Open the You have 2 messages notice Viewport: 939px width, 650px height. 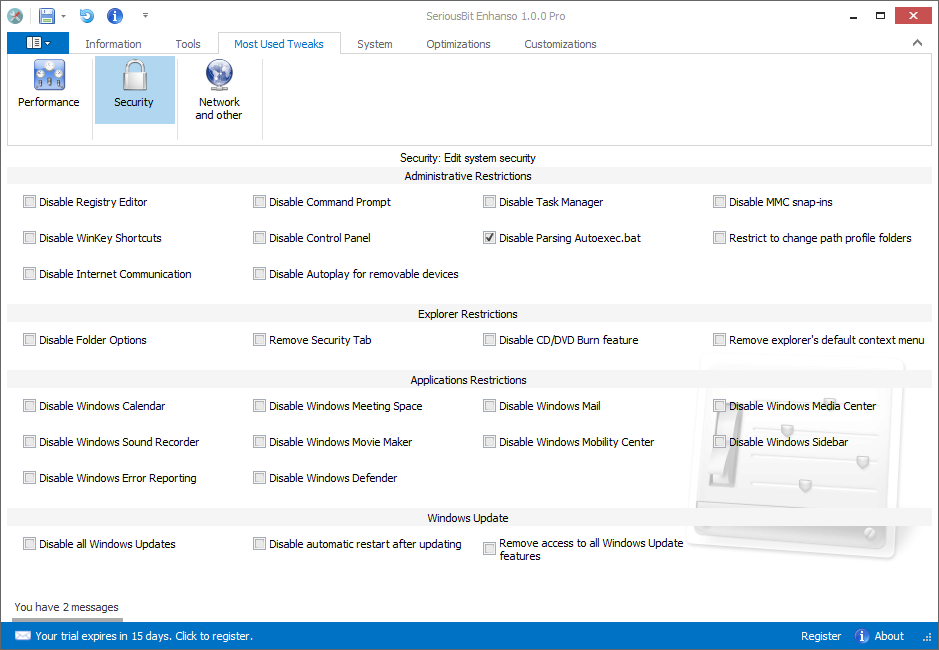(66, 607)
